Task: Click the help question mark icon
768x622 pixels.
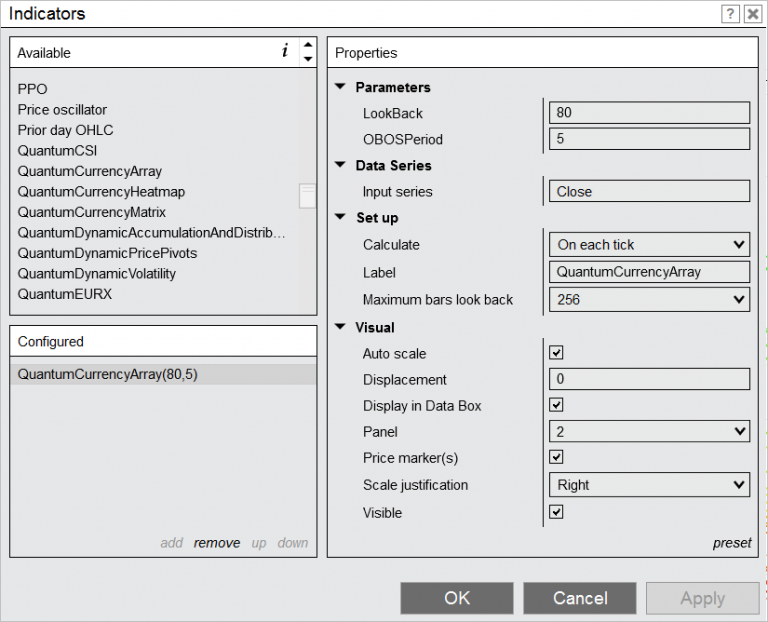Action: pos(729,14)
